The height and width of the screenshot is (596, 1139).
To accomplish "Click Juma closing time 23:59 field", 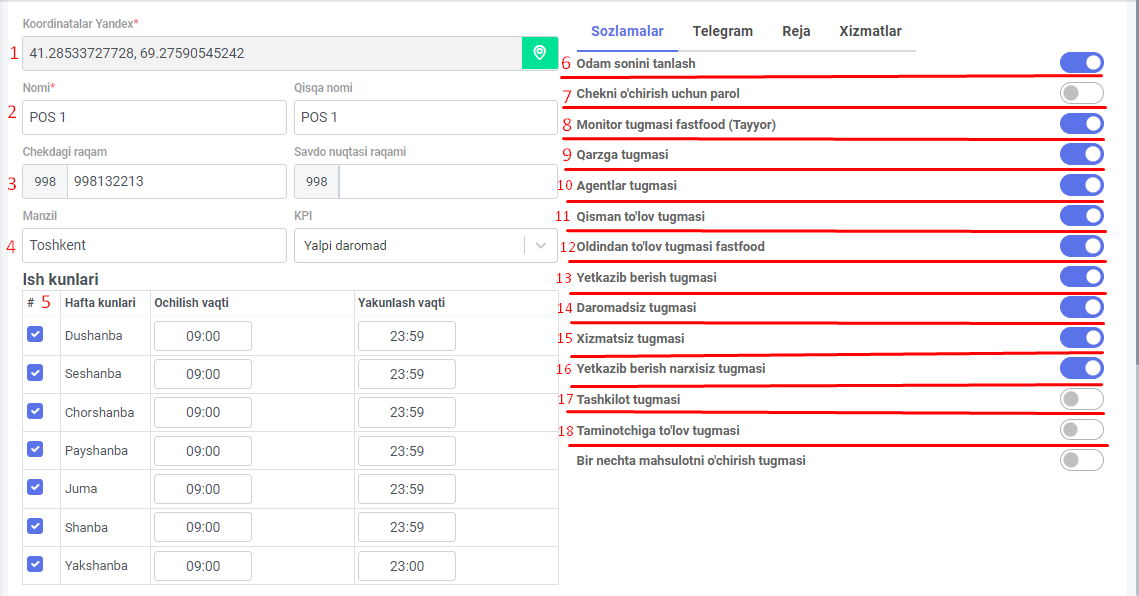I will click(407, 489).
